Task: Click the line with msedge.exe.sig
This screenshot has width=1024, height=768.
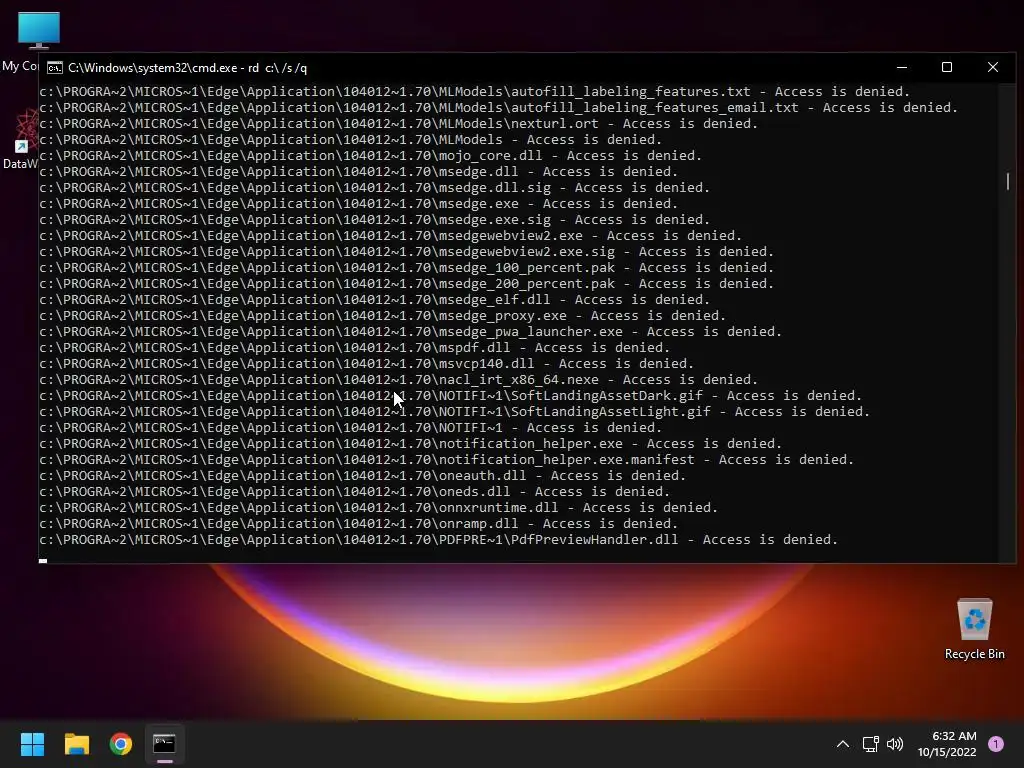Action: tap(374, 219)
